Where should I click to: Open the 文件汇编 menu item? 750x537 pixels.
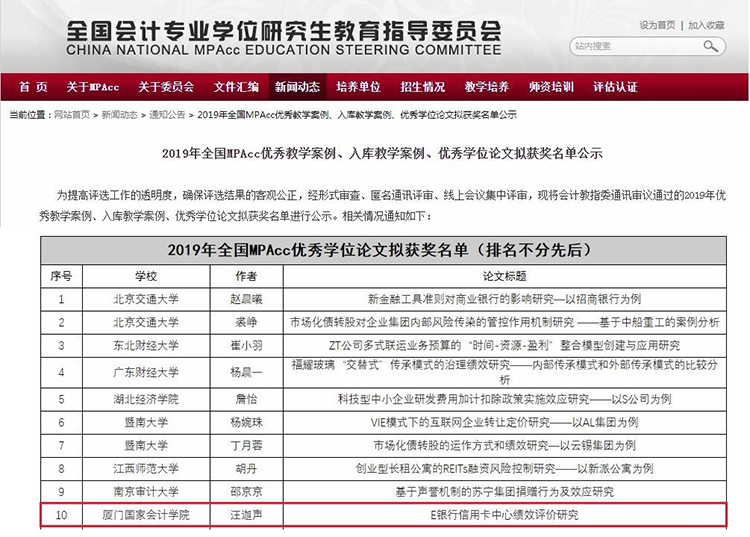pyautogui.click(x=236, y=87)
